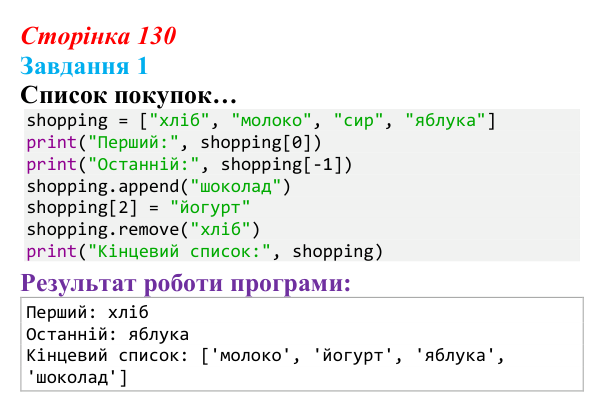Click the line shopping[2] = "йогурт"
The image size is (600, 412).
tap(138, 208)
